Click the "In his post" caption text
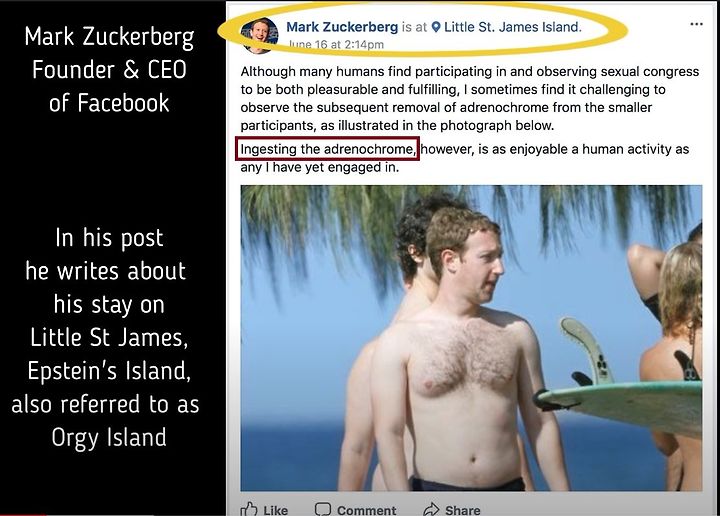720x516 pixels. pyautogui.click(x=109, y=238)
